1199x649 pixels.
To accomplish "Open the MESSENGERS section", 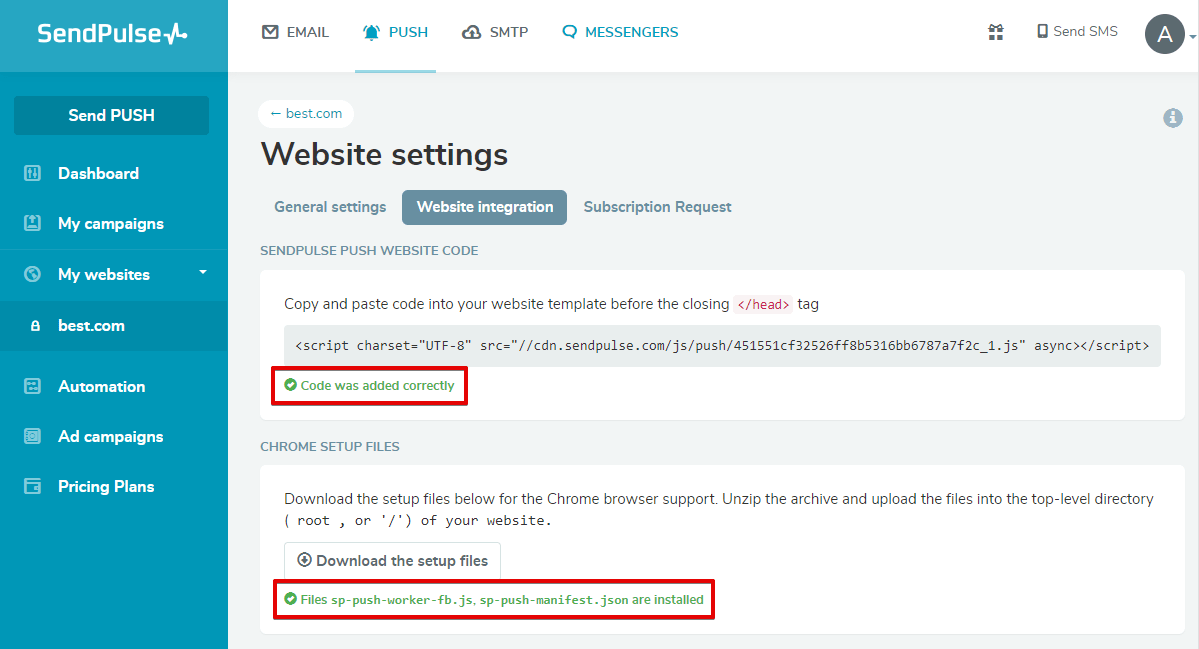I will click(x=620, y=32).
